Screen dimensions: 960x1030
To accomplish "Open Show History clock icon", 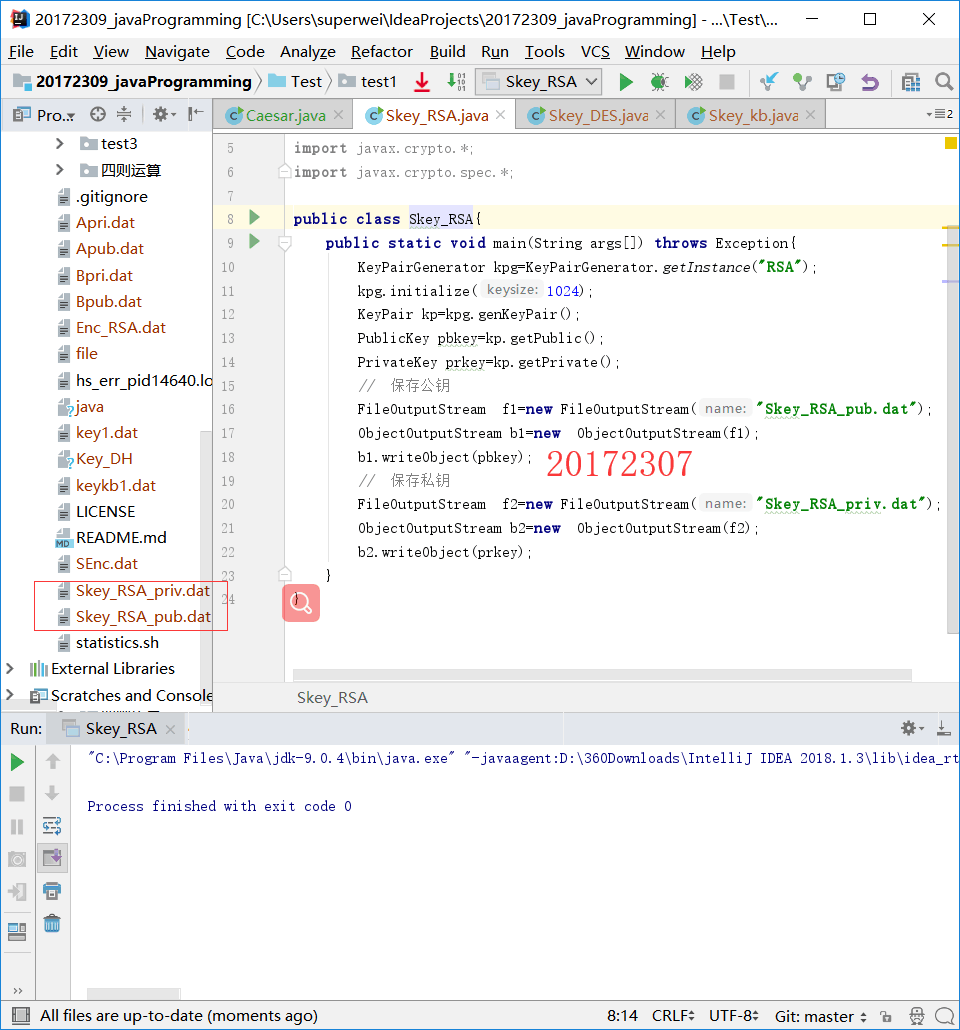I will [836, 82].
